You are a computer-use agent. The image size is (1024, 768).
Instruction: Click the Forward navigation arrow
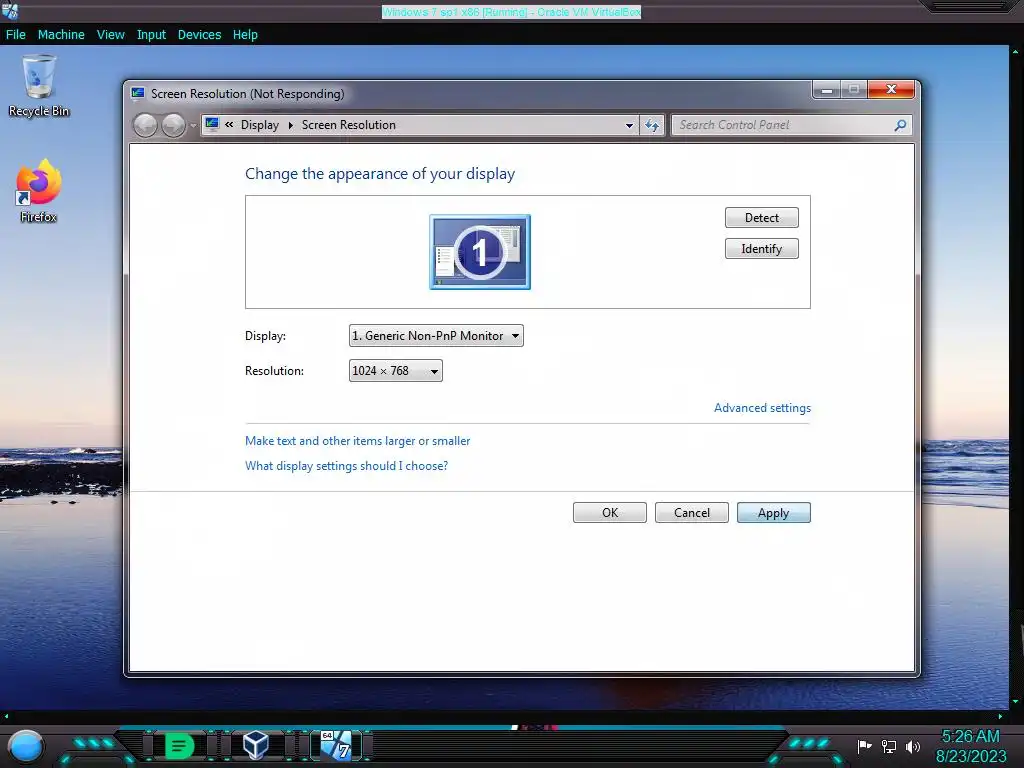pyautogui.click(x=173, y=125)
